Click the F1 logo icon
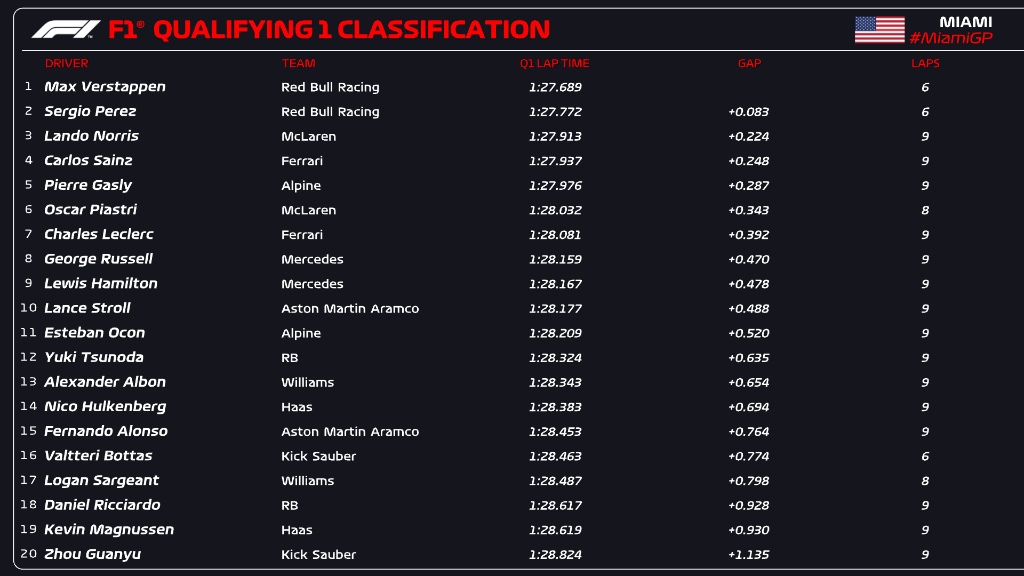The width and height of the screenshot is (1024, 576). click(x=66, y=29)
